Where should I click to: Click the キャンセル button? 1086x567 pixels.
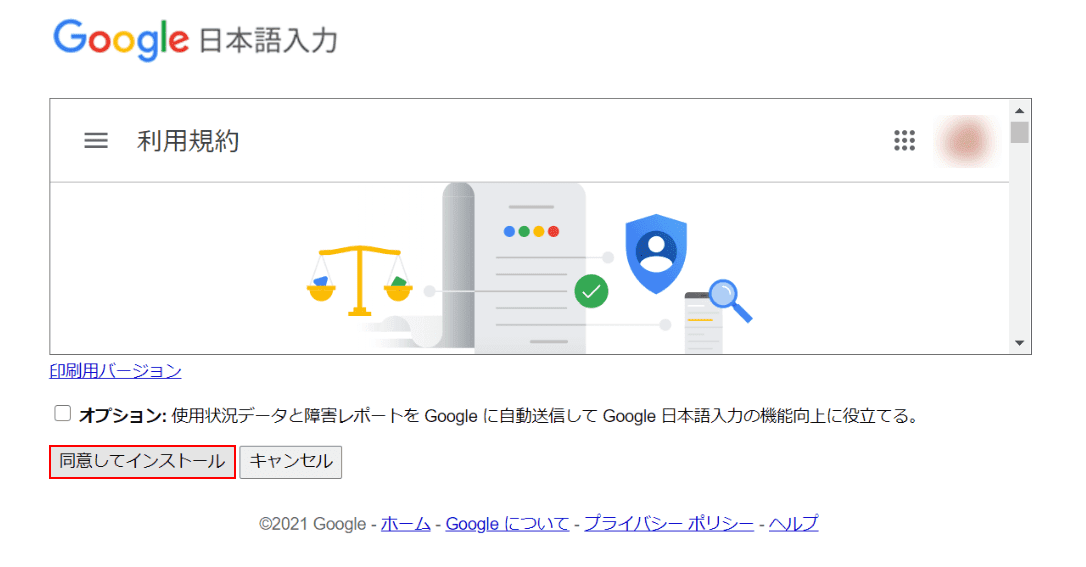[291, 461]
